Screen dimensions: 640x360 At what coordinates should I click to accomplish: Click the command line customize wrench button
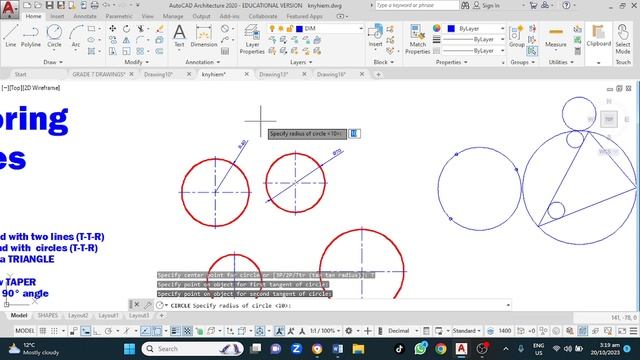(147, 305)
